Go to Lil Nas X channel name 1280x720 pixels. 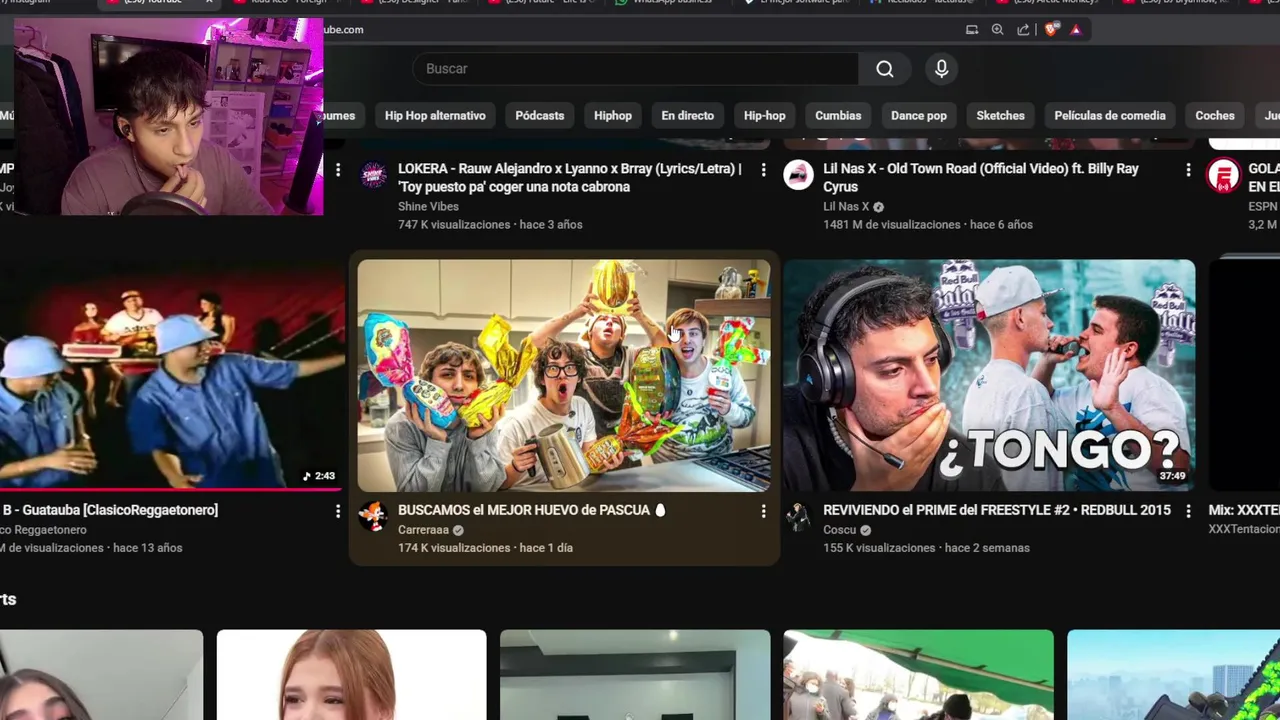coord(846,207)
